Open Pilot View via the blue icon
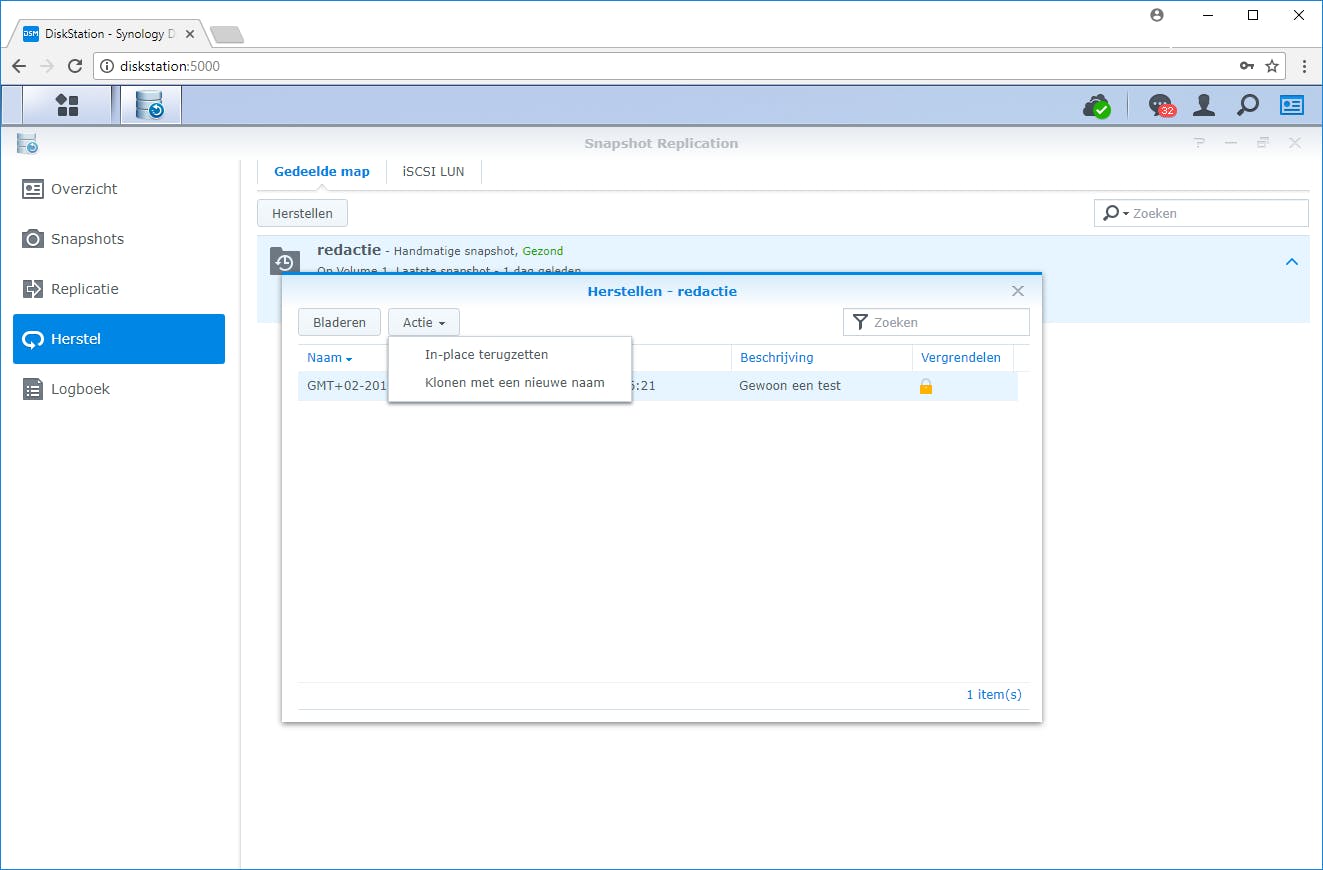Image resolution: width=1323 pixels, height=870 pixels. pos(1291,104)
